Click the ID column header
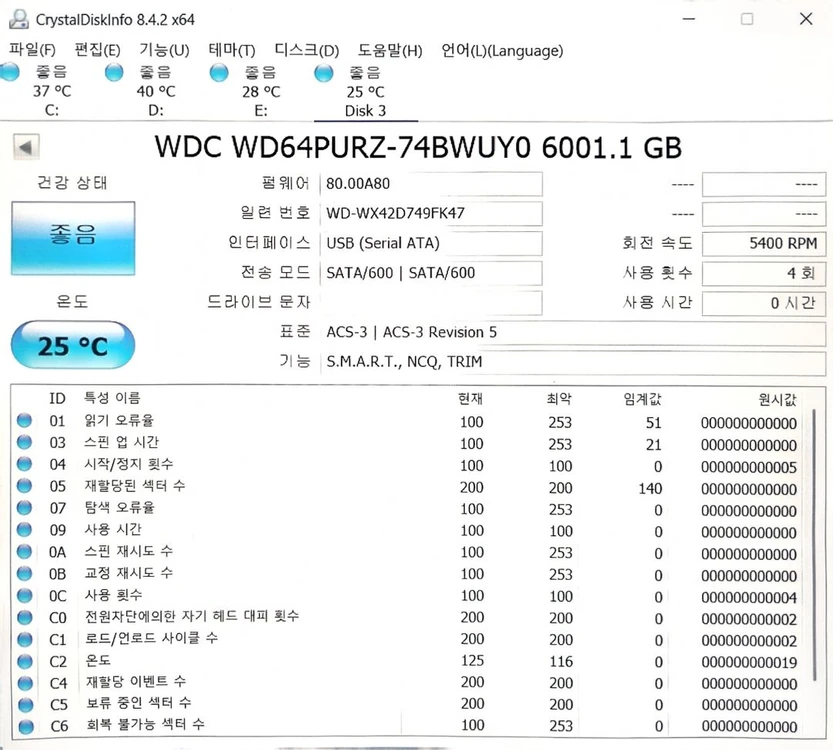The height and width of the screenshot is (750, 833). coord(57,398)
